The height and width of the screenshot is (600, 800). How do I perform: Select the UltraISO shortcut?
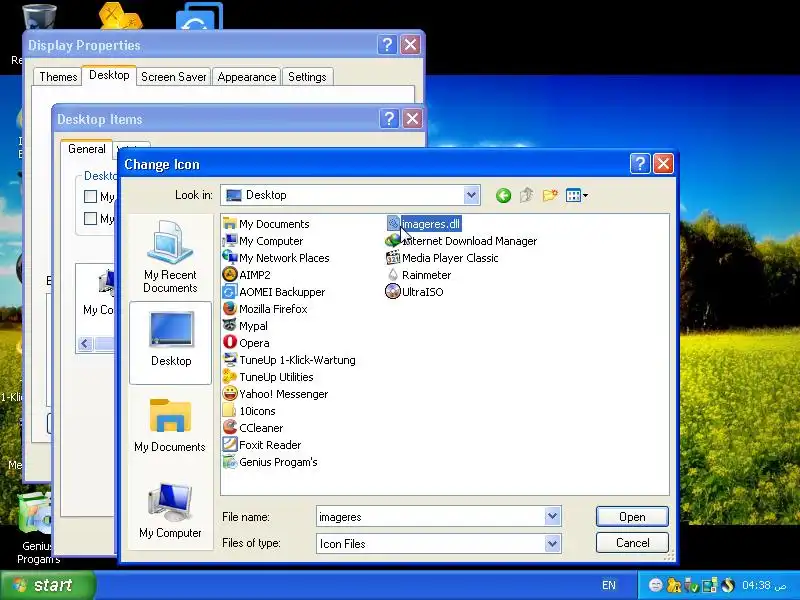414,292
